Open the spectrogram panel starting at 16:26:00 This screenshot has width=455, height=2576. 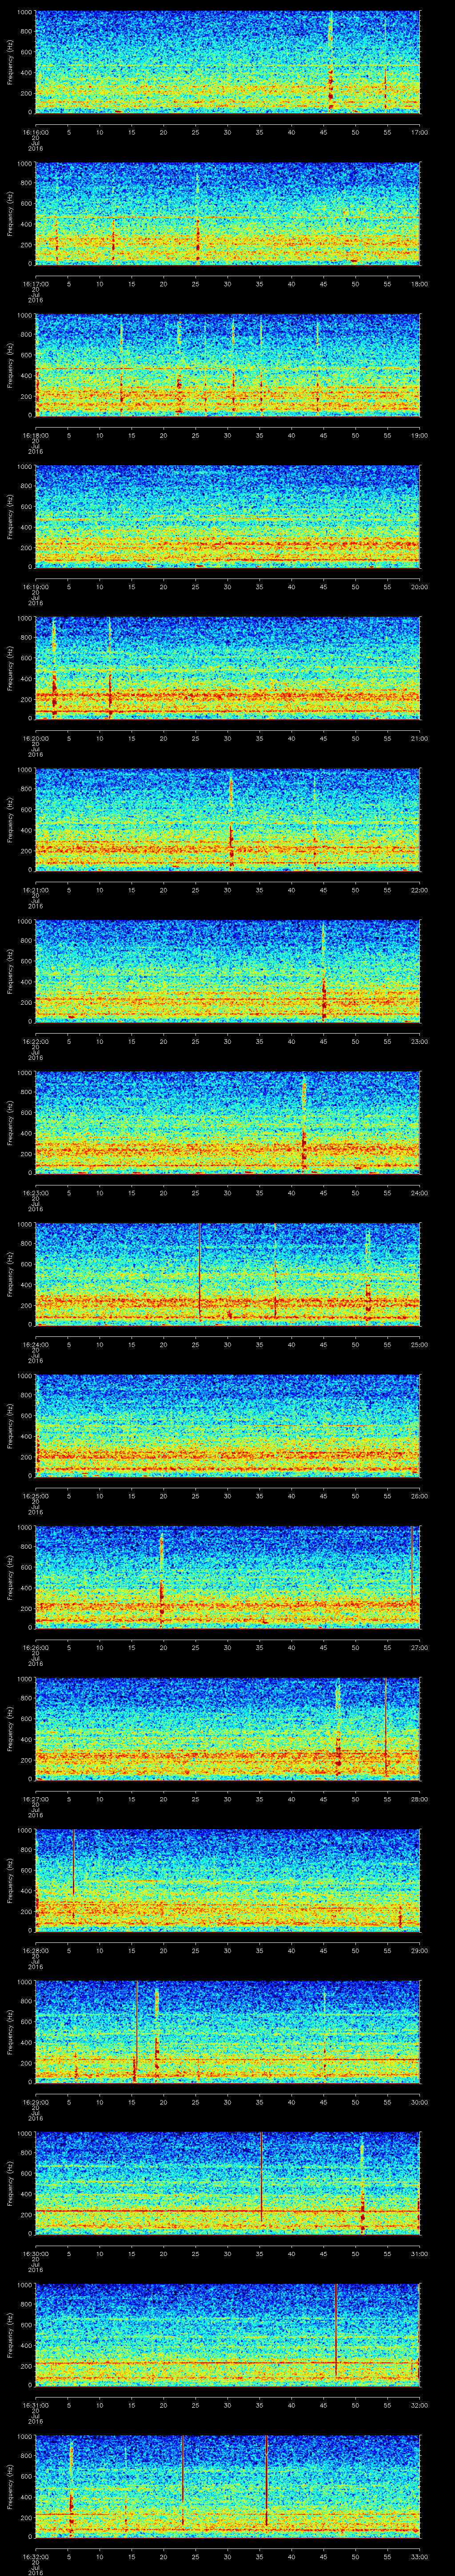point(228,1577)
